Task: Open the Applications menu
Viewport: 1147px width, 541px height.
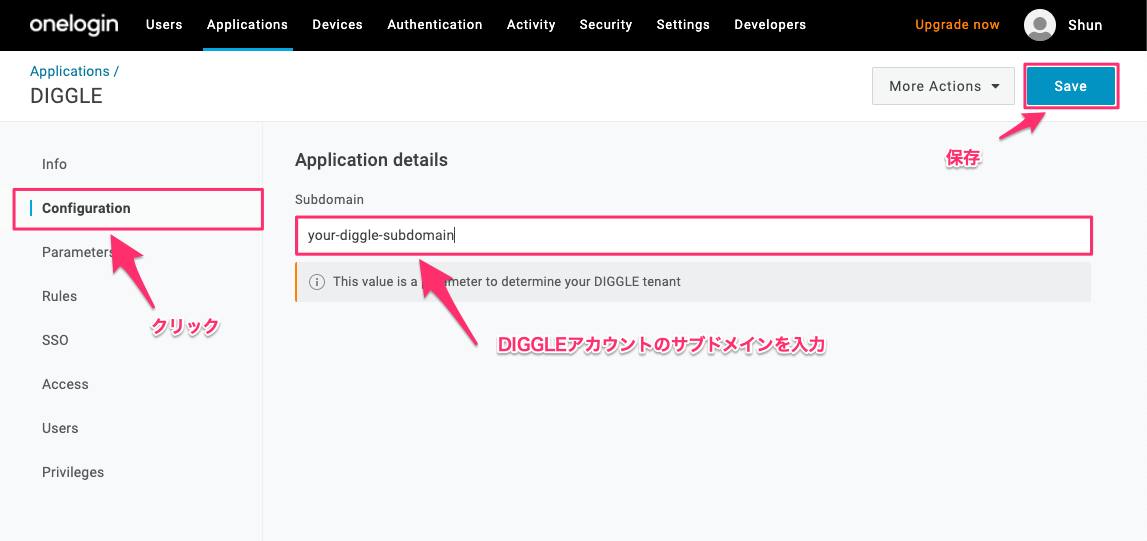Action: point(247,24)
